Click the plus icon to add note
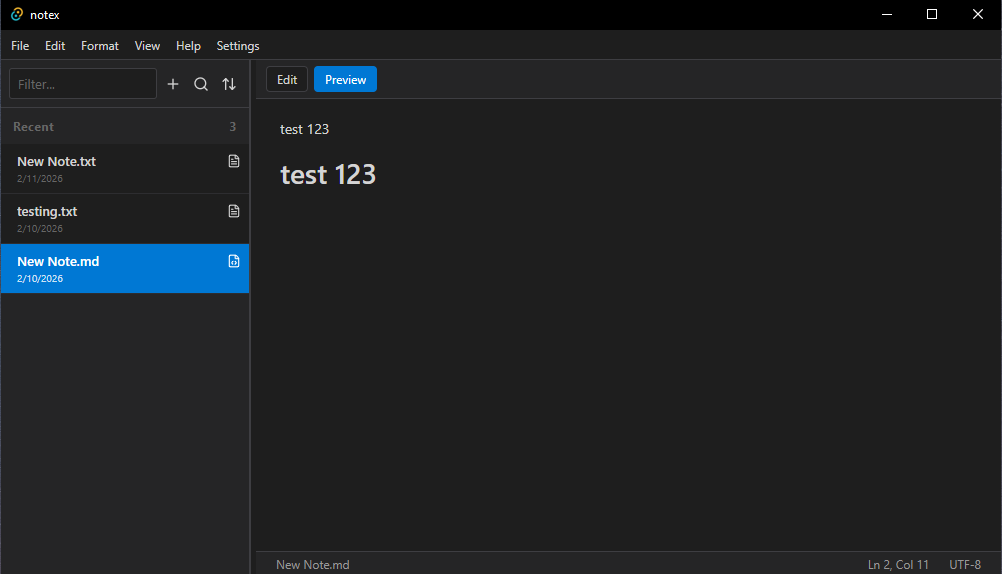Image resolution: width=1002 pixels, height=574 pixels. (173, 85)
